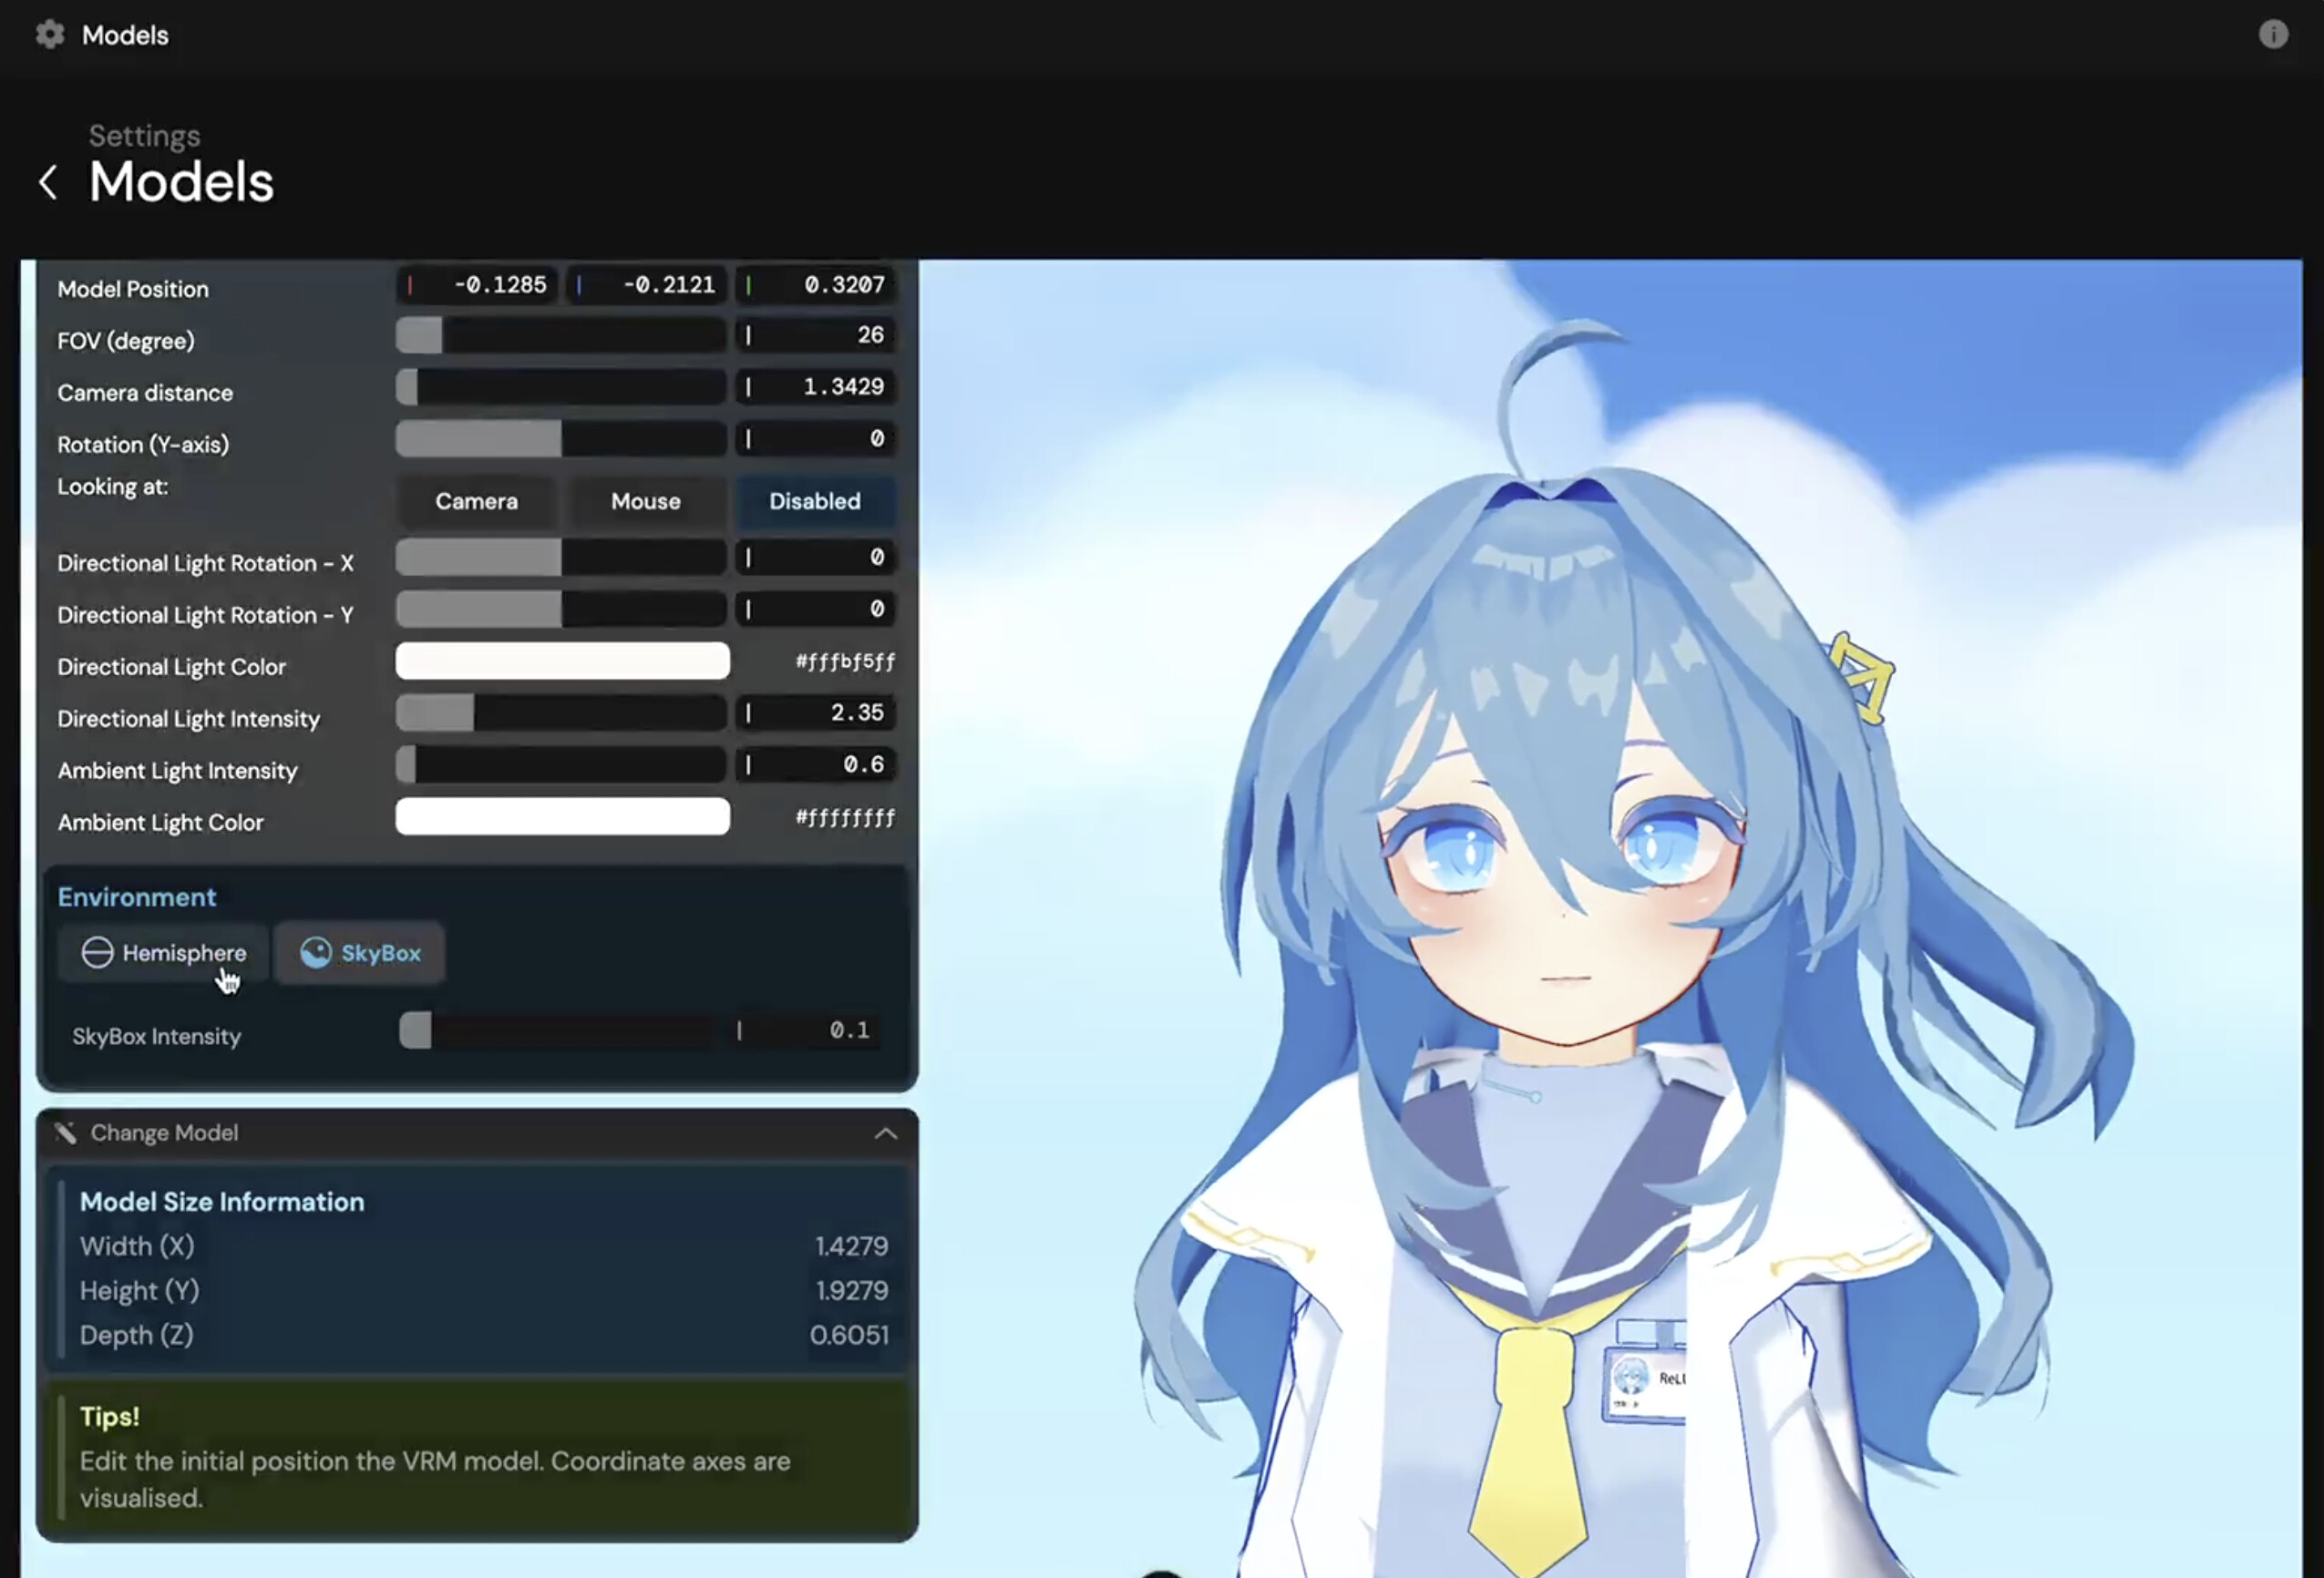Click the Model Position Z value 0.3207
The width and height of the screenshot is (2324, 1578).
tap(815, 285)
